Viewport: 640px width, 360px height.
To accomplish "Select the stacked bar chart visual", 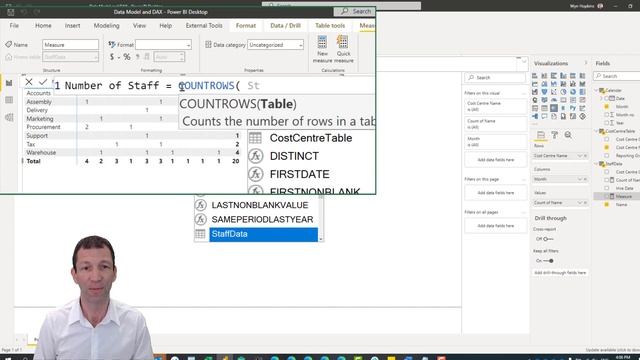I will 535,76.
